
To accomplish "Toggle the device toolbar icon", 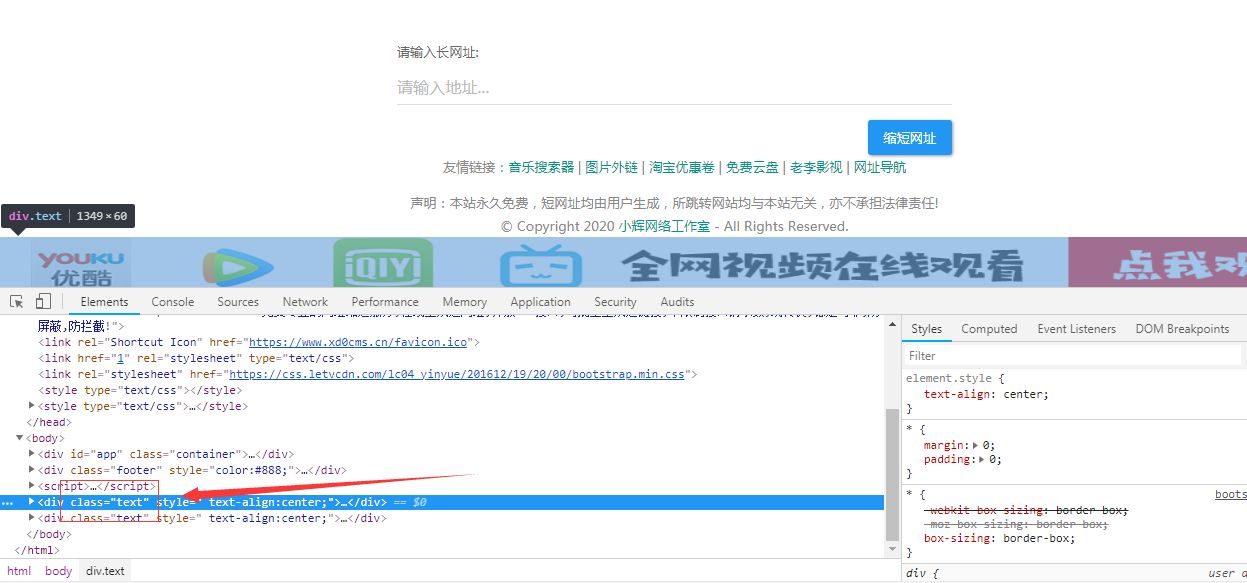I will [x=43, y=301].
